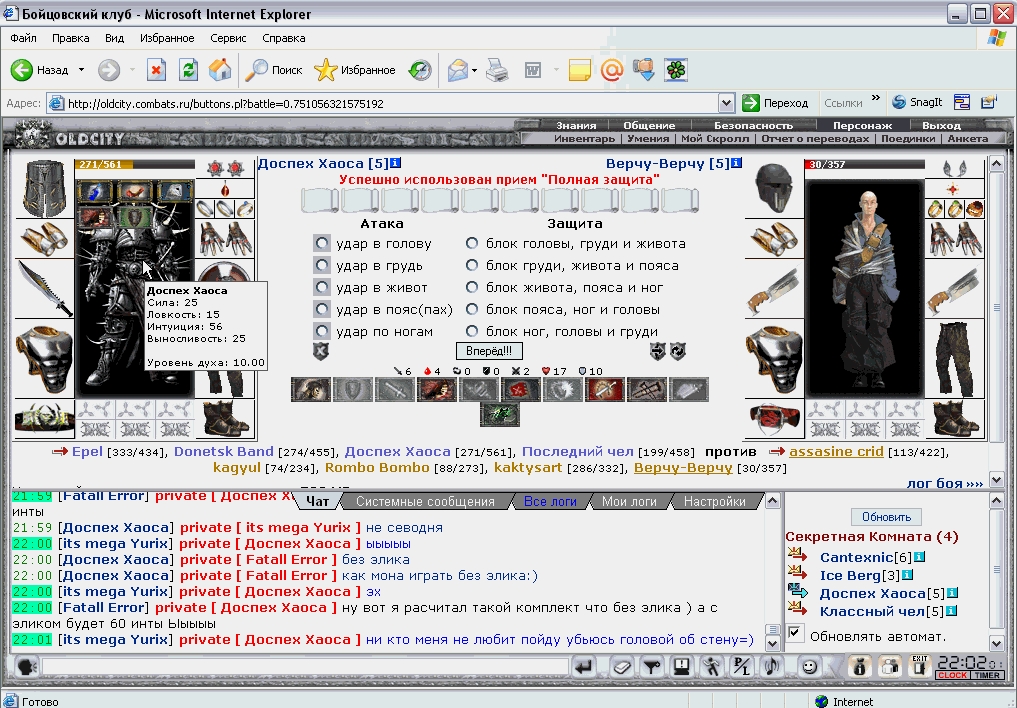Screen dimensions: 1017x708
Task: Click info icon beside Cantexnic[6]
Action: click(919, 557)
